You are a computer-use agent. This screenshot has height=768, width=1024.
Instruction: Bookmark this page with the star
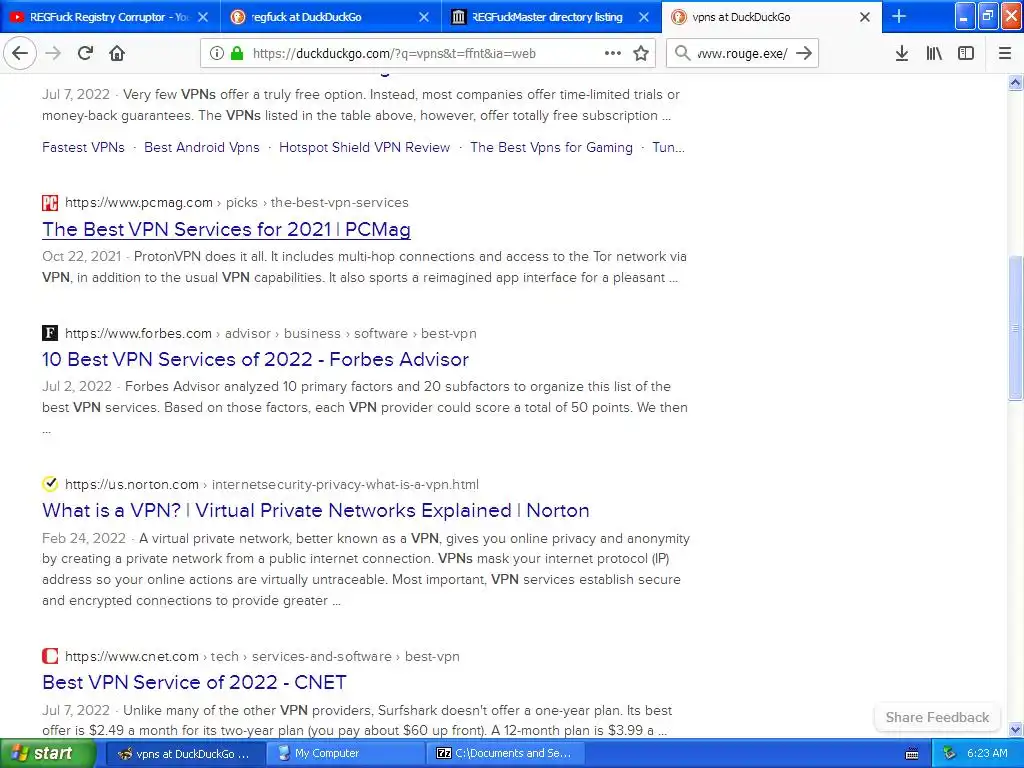pos(641,54)
